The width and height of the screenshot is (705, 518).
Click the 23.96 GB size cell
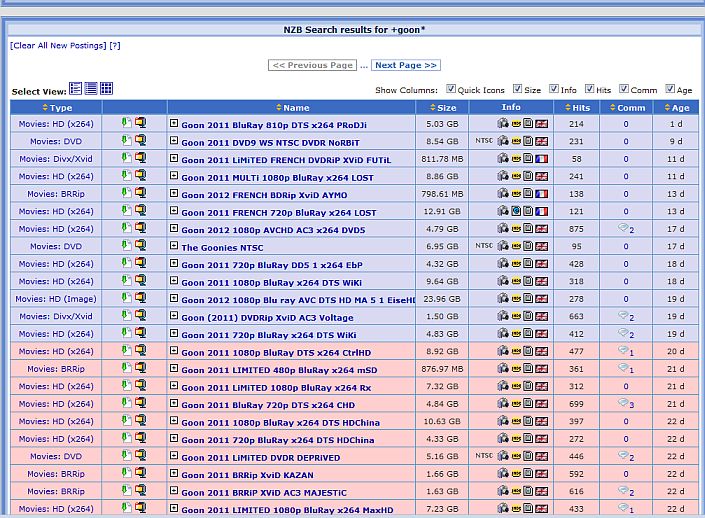[442, 299]
